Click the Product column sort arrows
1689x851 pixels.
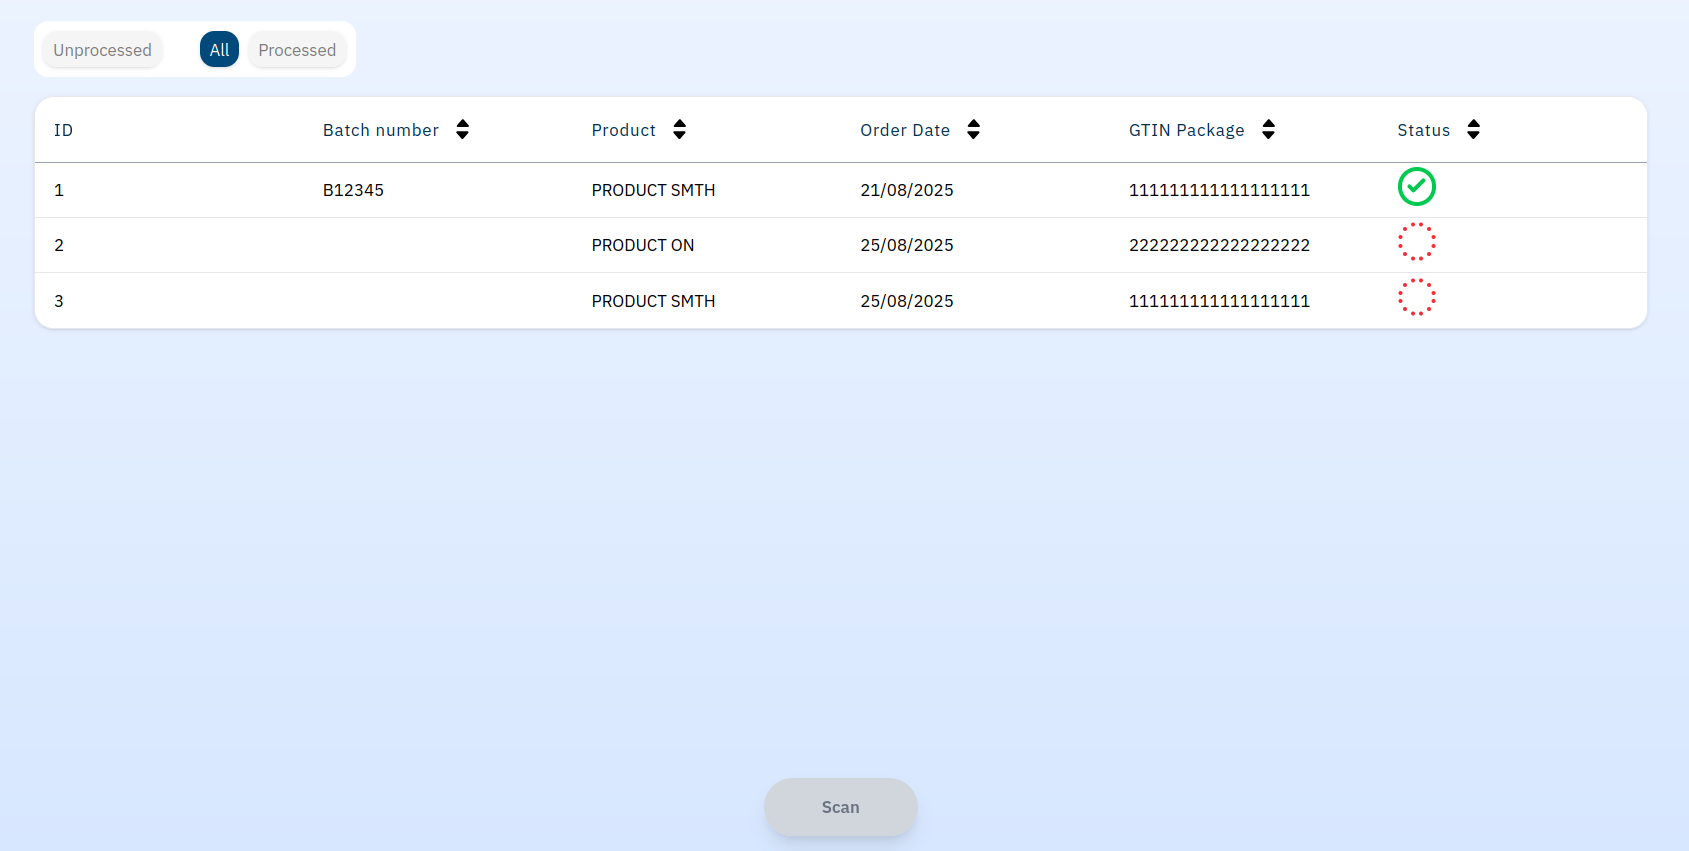679,130
